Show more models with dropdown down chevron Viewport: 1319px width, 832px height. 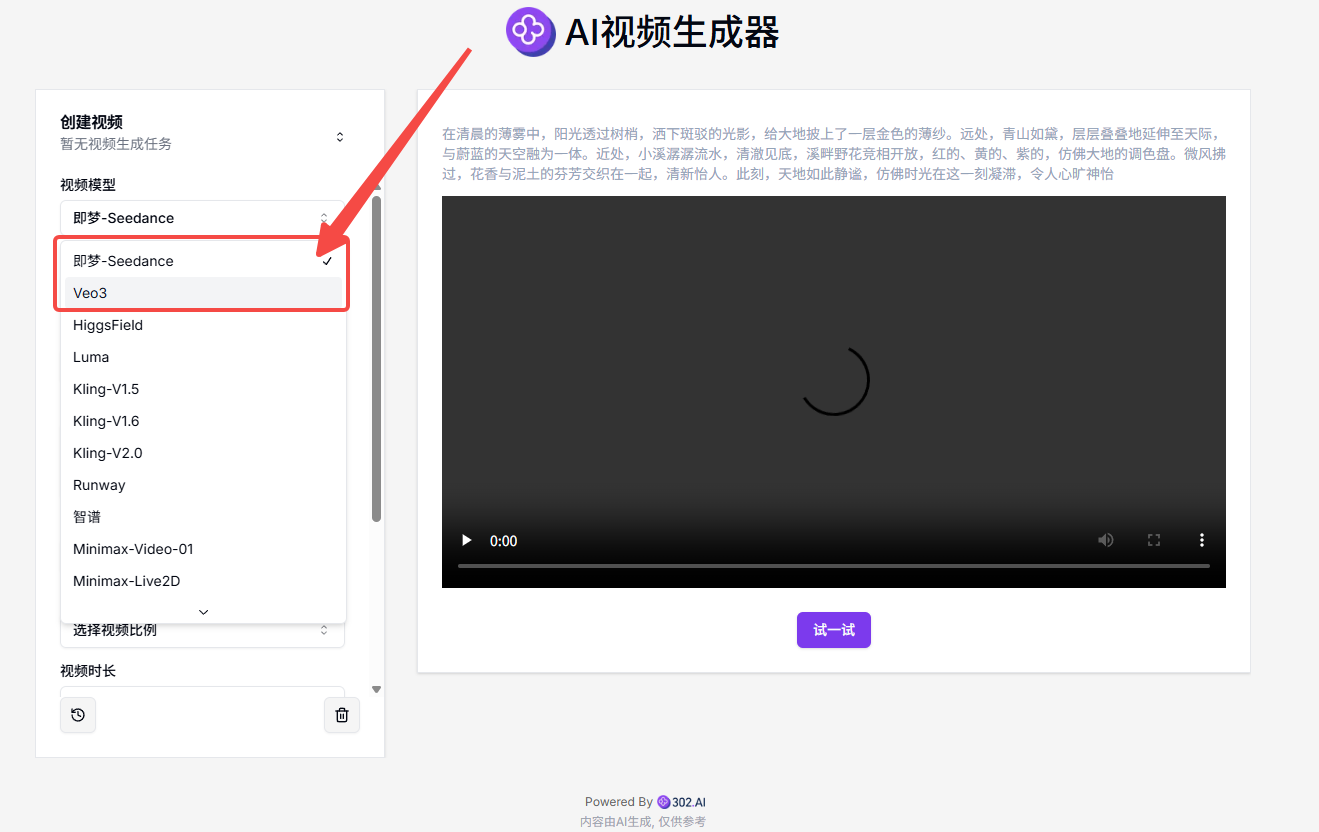[x=204, y=611]
